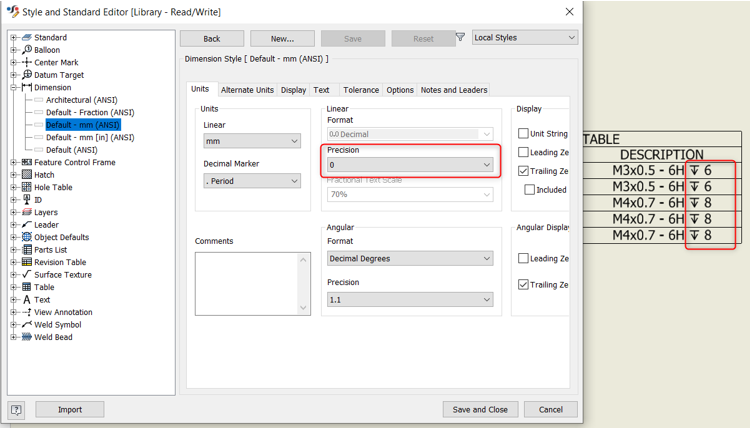Open the Angular Format Decimal Degrees dropdown
This screenshot has height=431, width=750.
click(x=410, y=258)
